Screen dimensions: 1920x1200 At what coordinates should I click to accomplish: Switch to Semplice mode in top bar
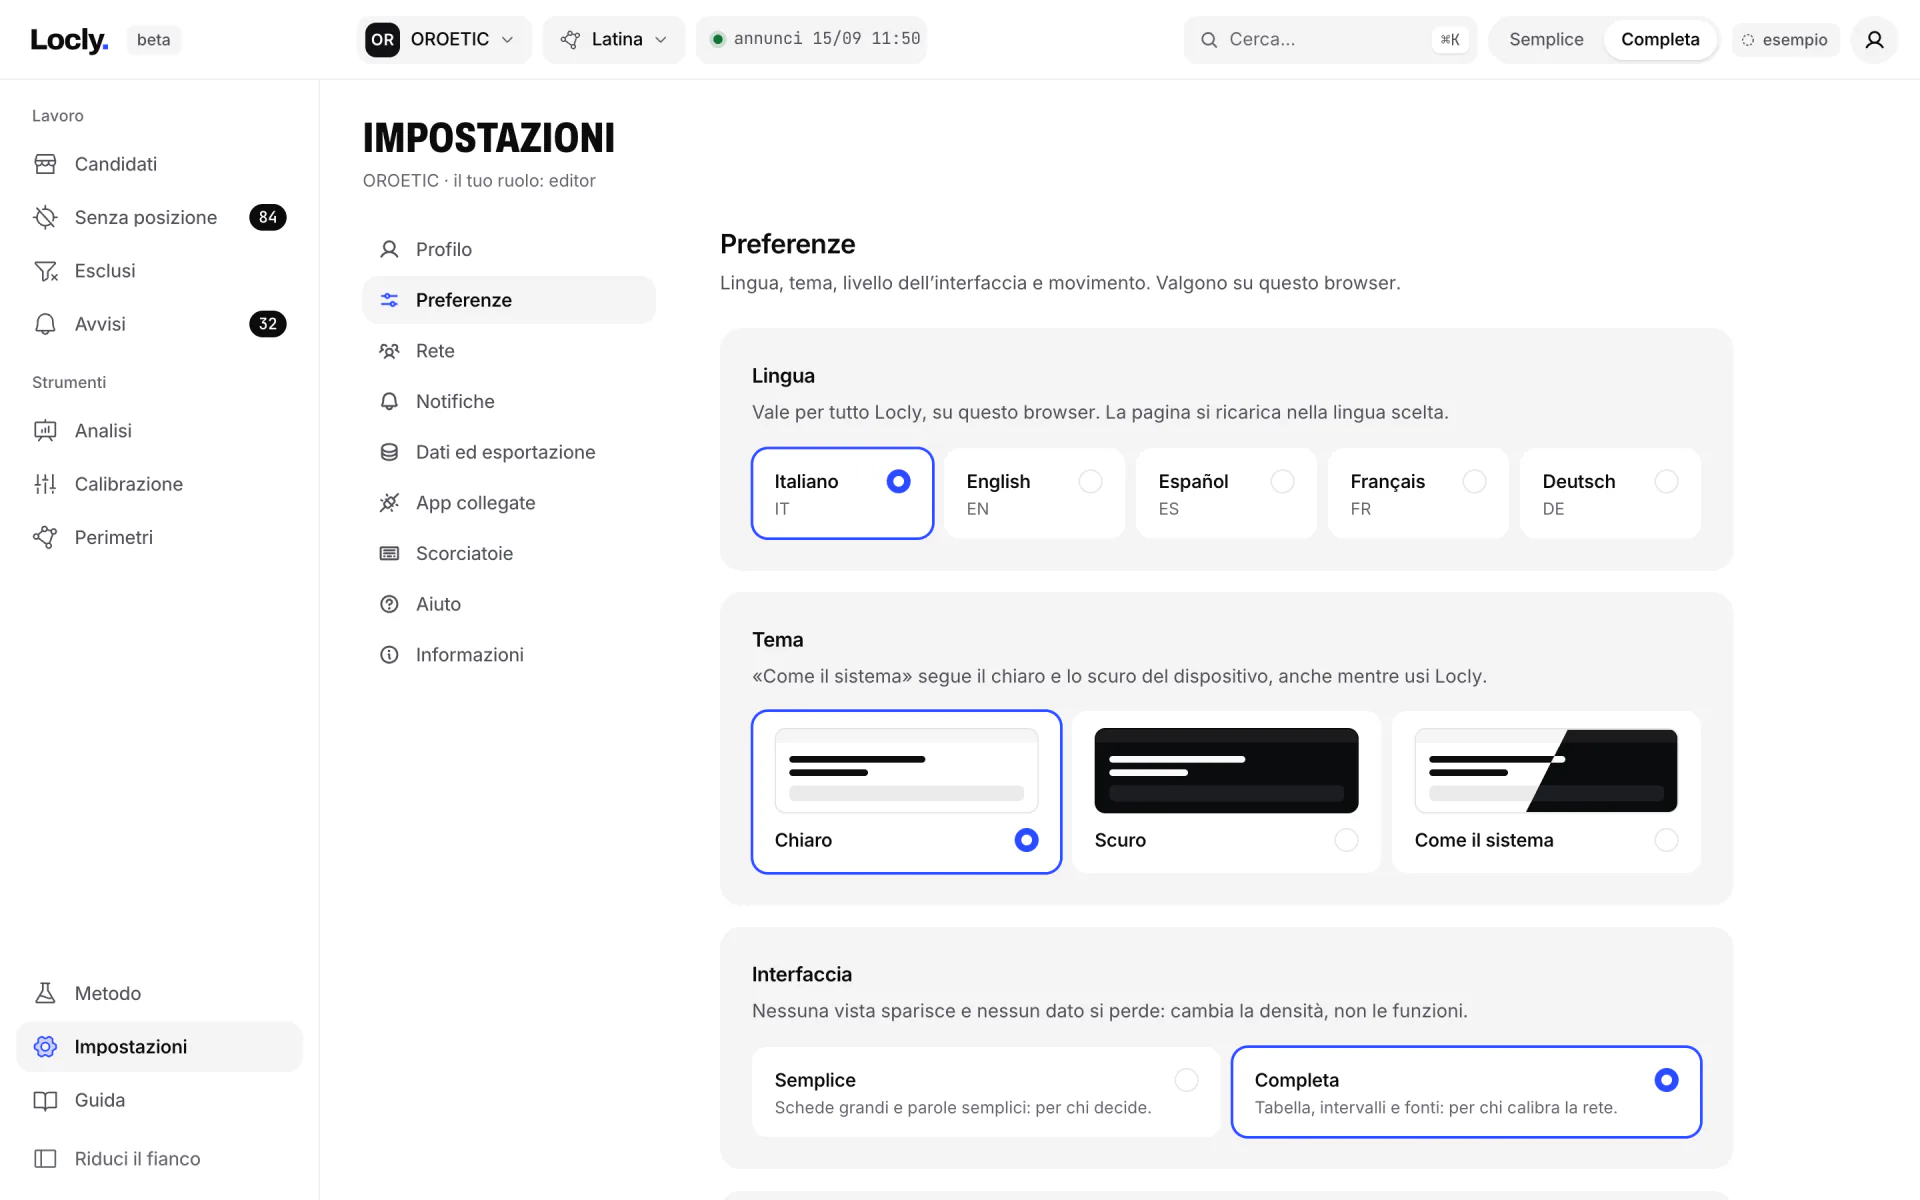1546,40
